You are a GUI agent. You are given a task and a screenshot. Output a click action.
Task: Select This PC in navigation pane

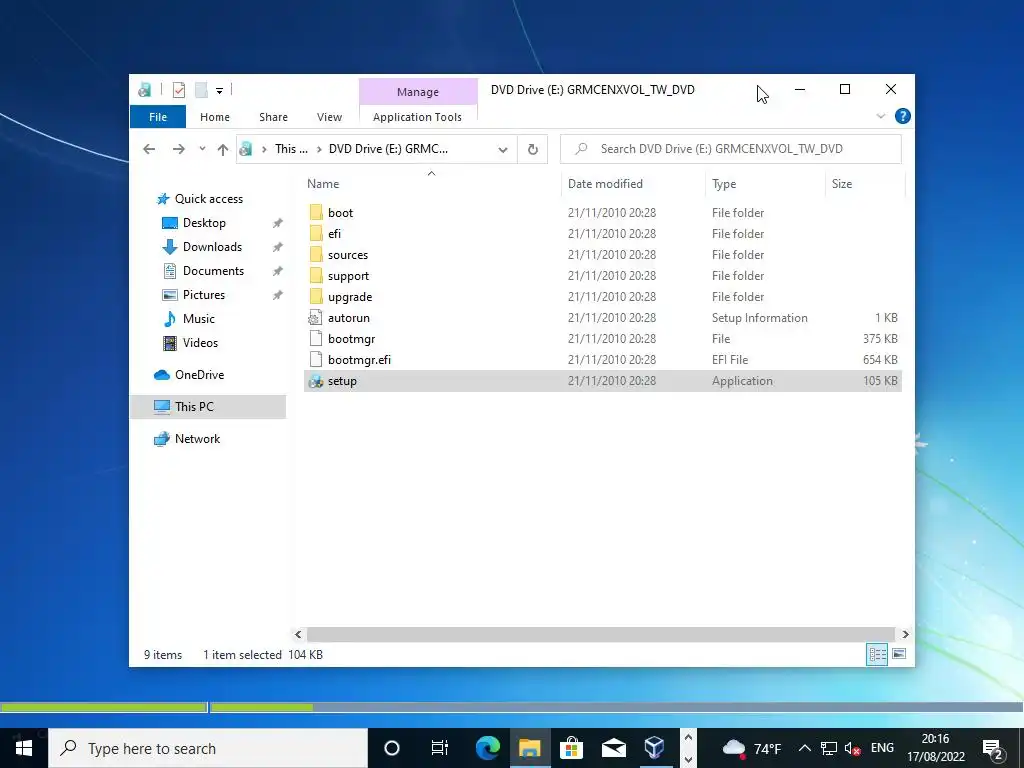tap(208, 407)
